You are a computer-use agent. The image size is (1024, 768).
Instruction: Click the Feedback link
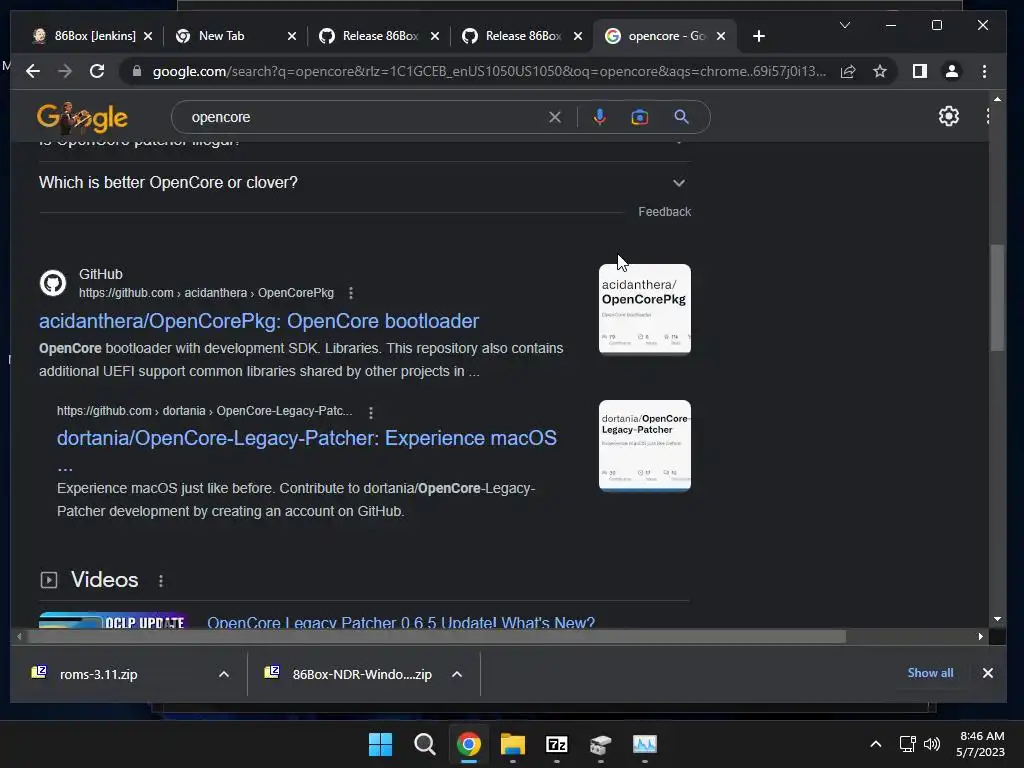664,212
